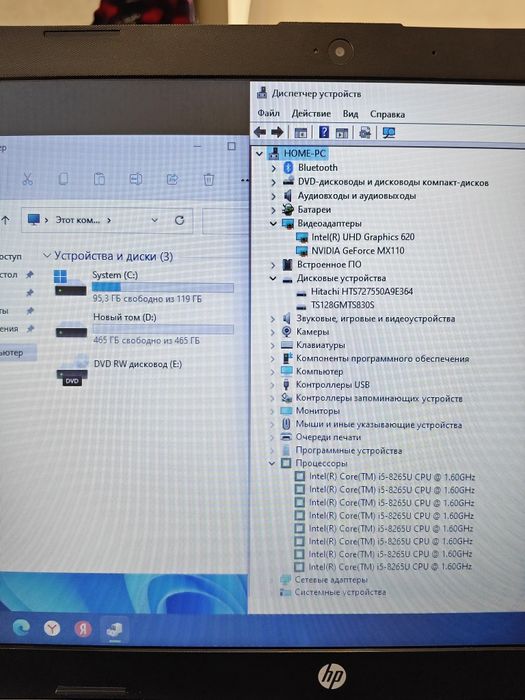Select Звуковые, игровые и видеоустройства

coord(375,319)
